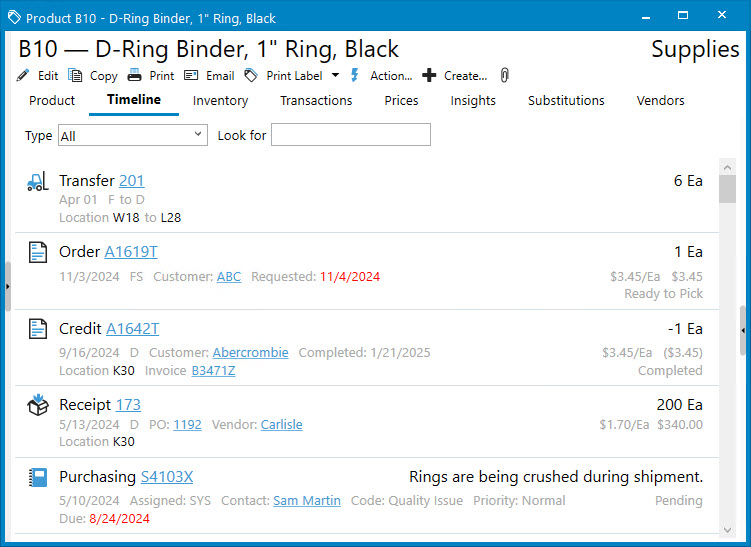The height and width of the screenshot is (547, 751).
Task: Click the timeline scrollbar up arrow
Action: click(728, 167)
